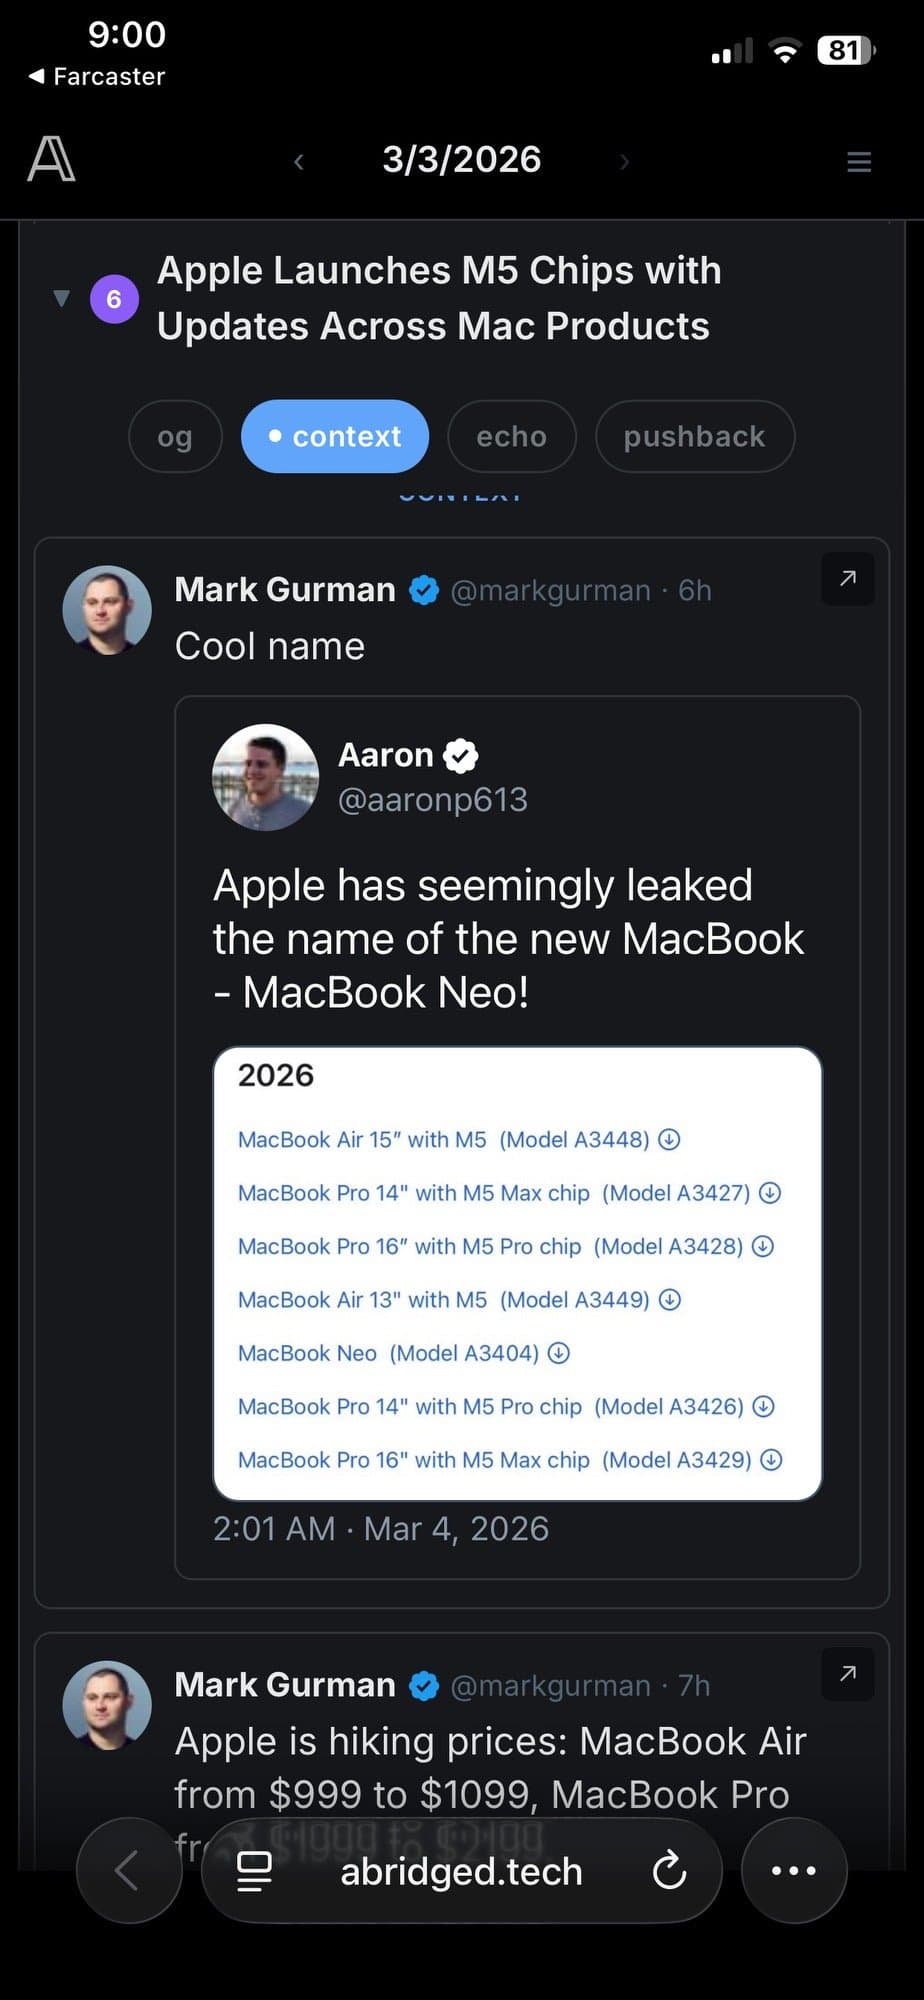
Task: Open the ellipsis options icon bottom right
Action: tap(794, 1870)
